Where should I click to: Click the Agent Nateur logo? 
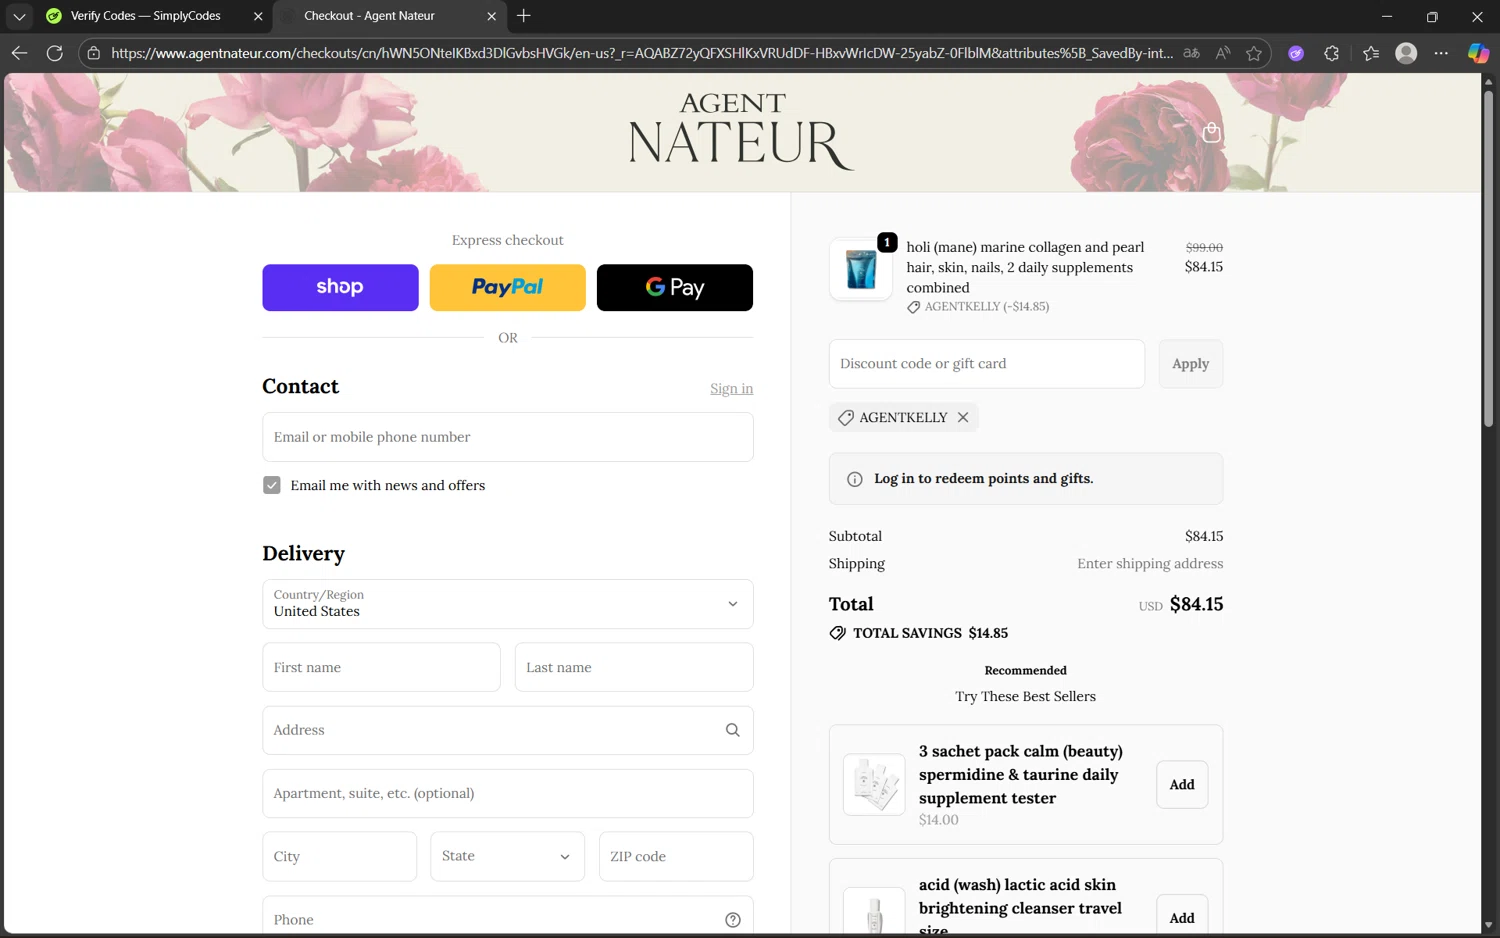741,131
